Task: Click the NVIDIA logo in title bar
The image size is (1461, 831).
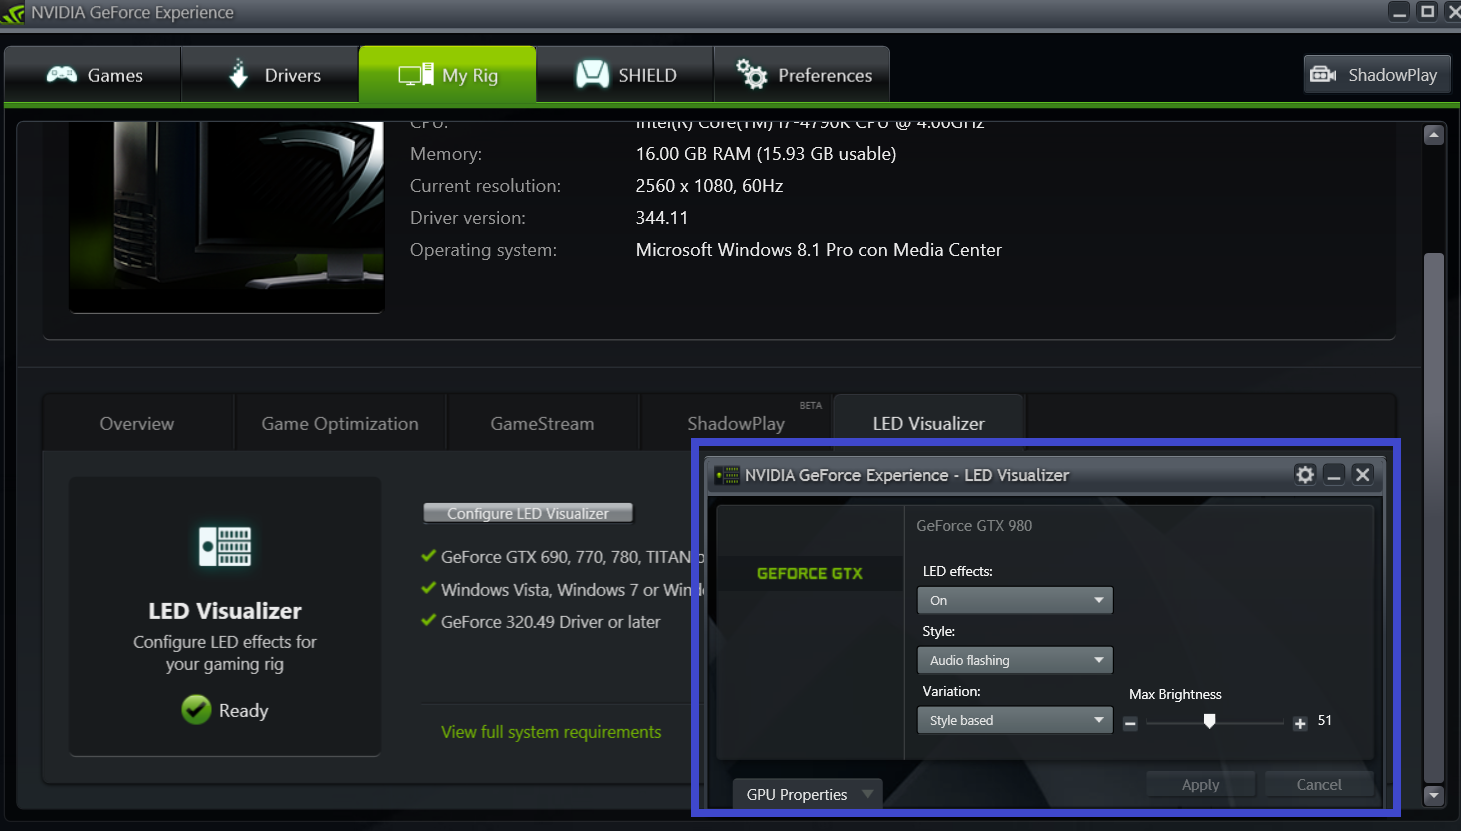Action: click(13, 13)
